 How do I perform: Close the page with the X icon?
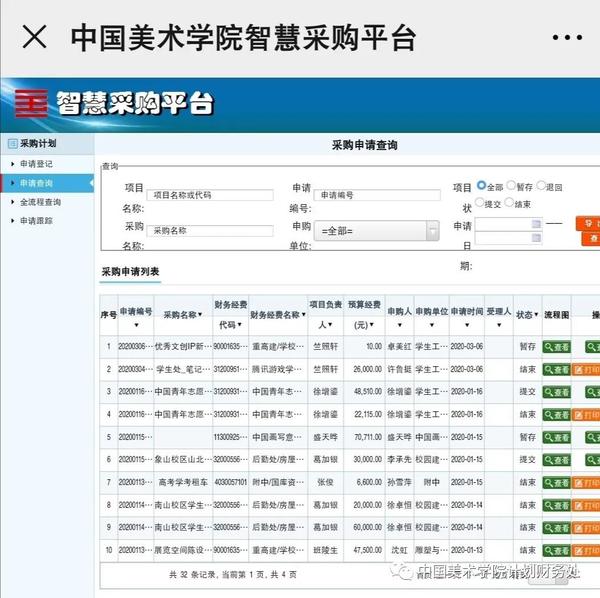point(34,38)
